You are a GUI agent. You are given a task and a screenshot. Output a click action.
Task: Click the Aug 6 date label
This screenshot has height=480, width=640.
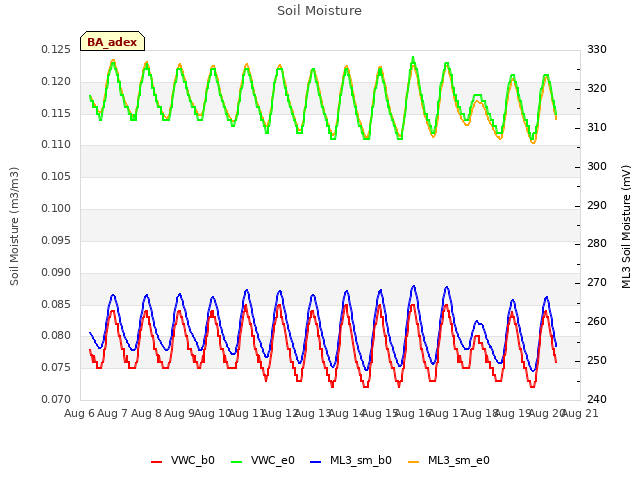point(79,414)
